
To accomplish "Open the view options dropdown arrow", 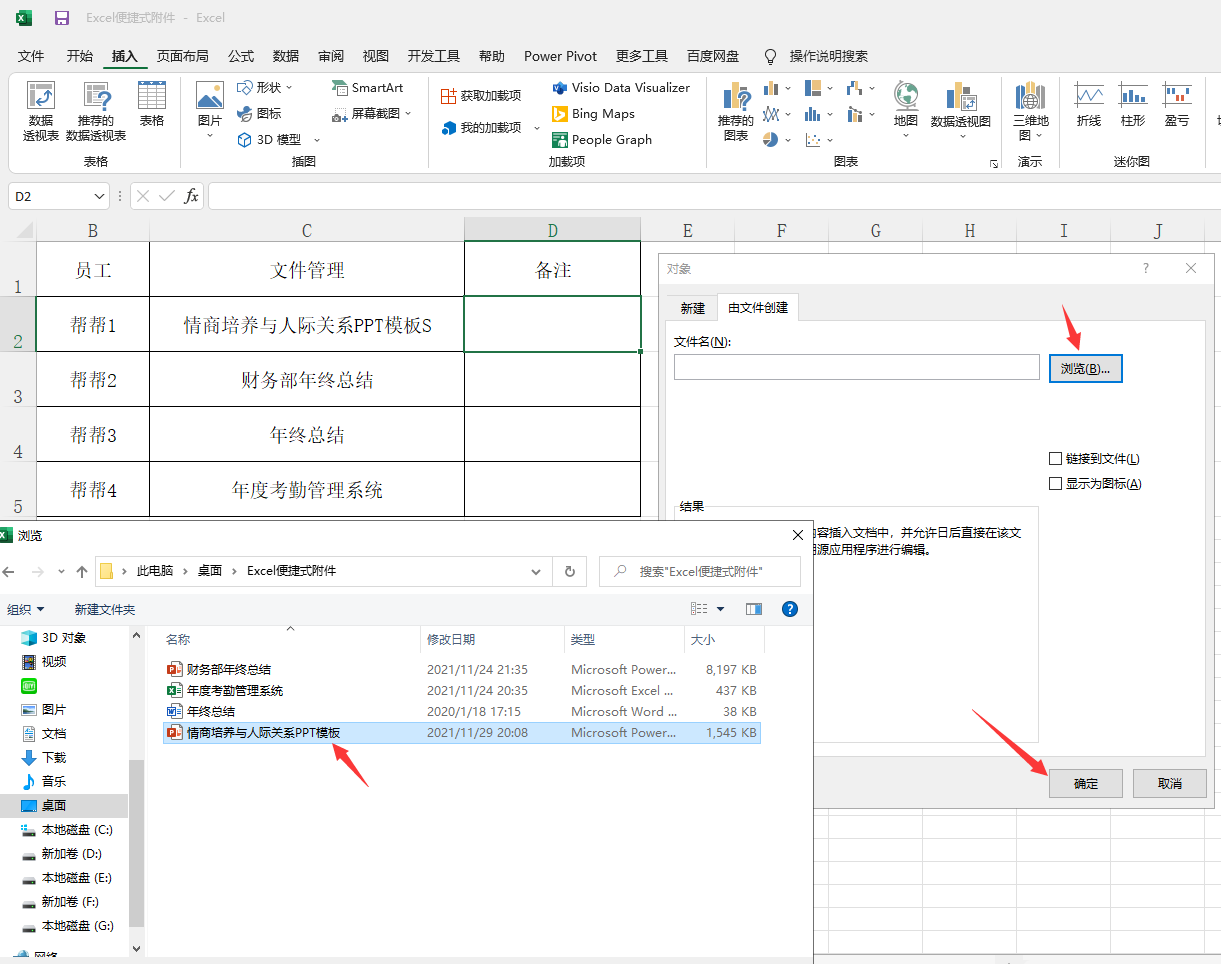I will (720, 609).
